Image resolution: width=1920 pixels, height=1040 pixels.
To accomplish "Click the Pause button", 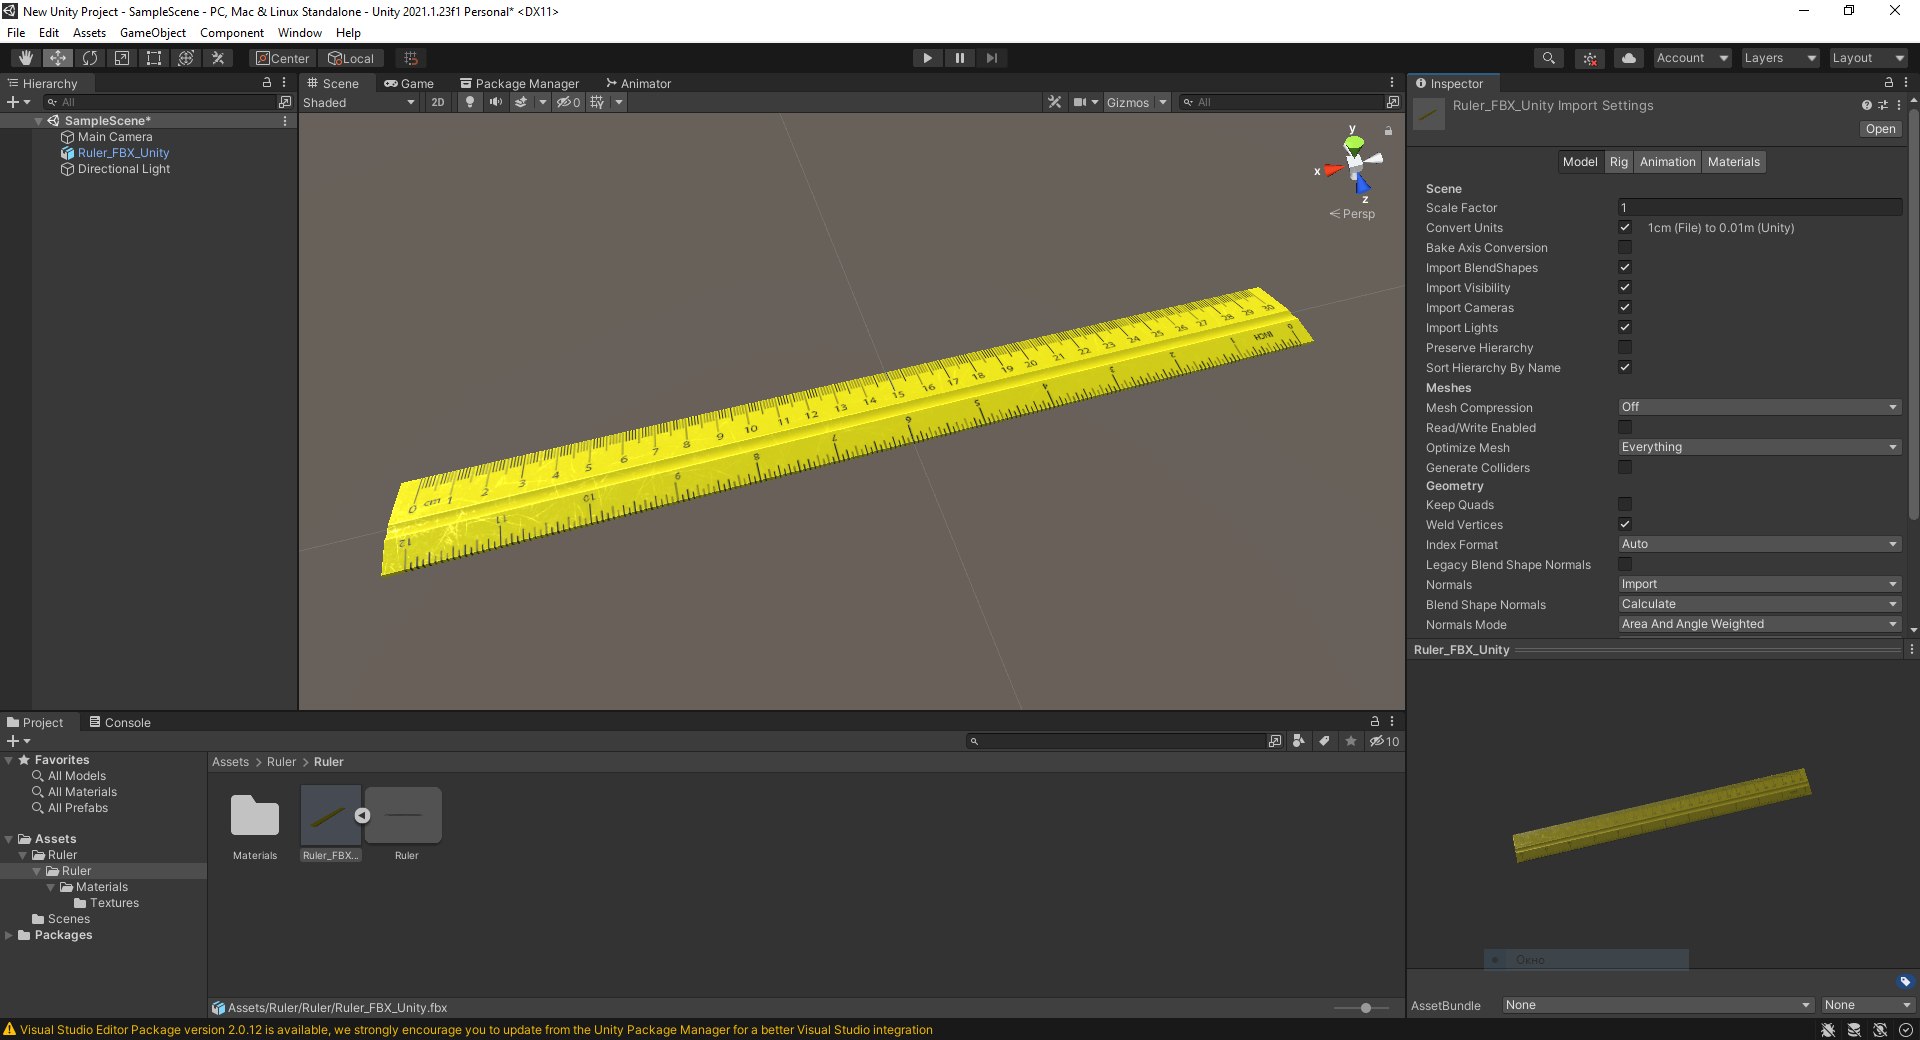I will pos(960,58).
